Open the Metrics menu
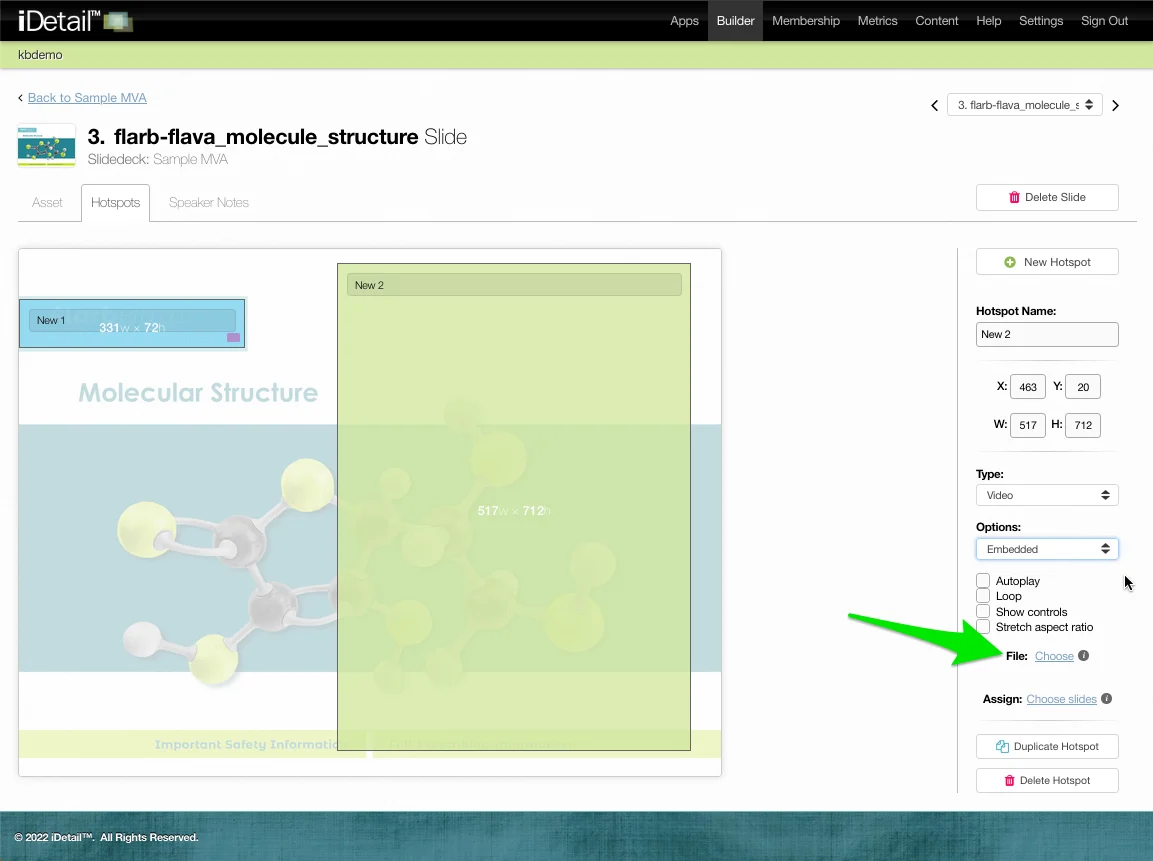 coord(877,21)
